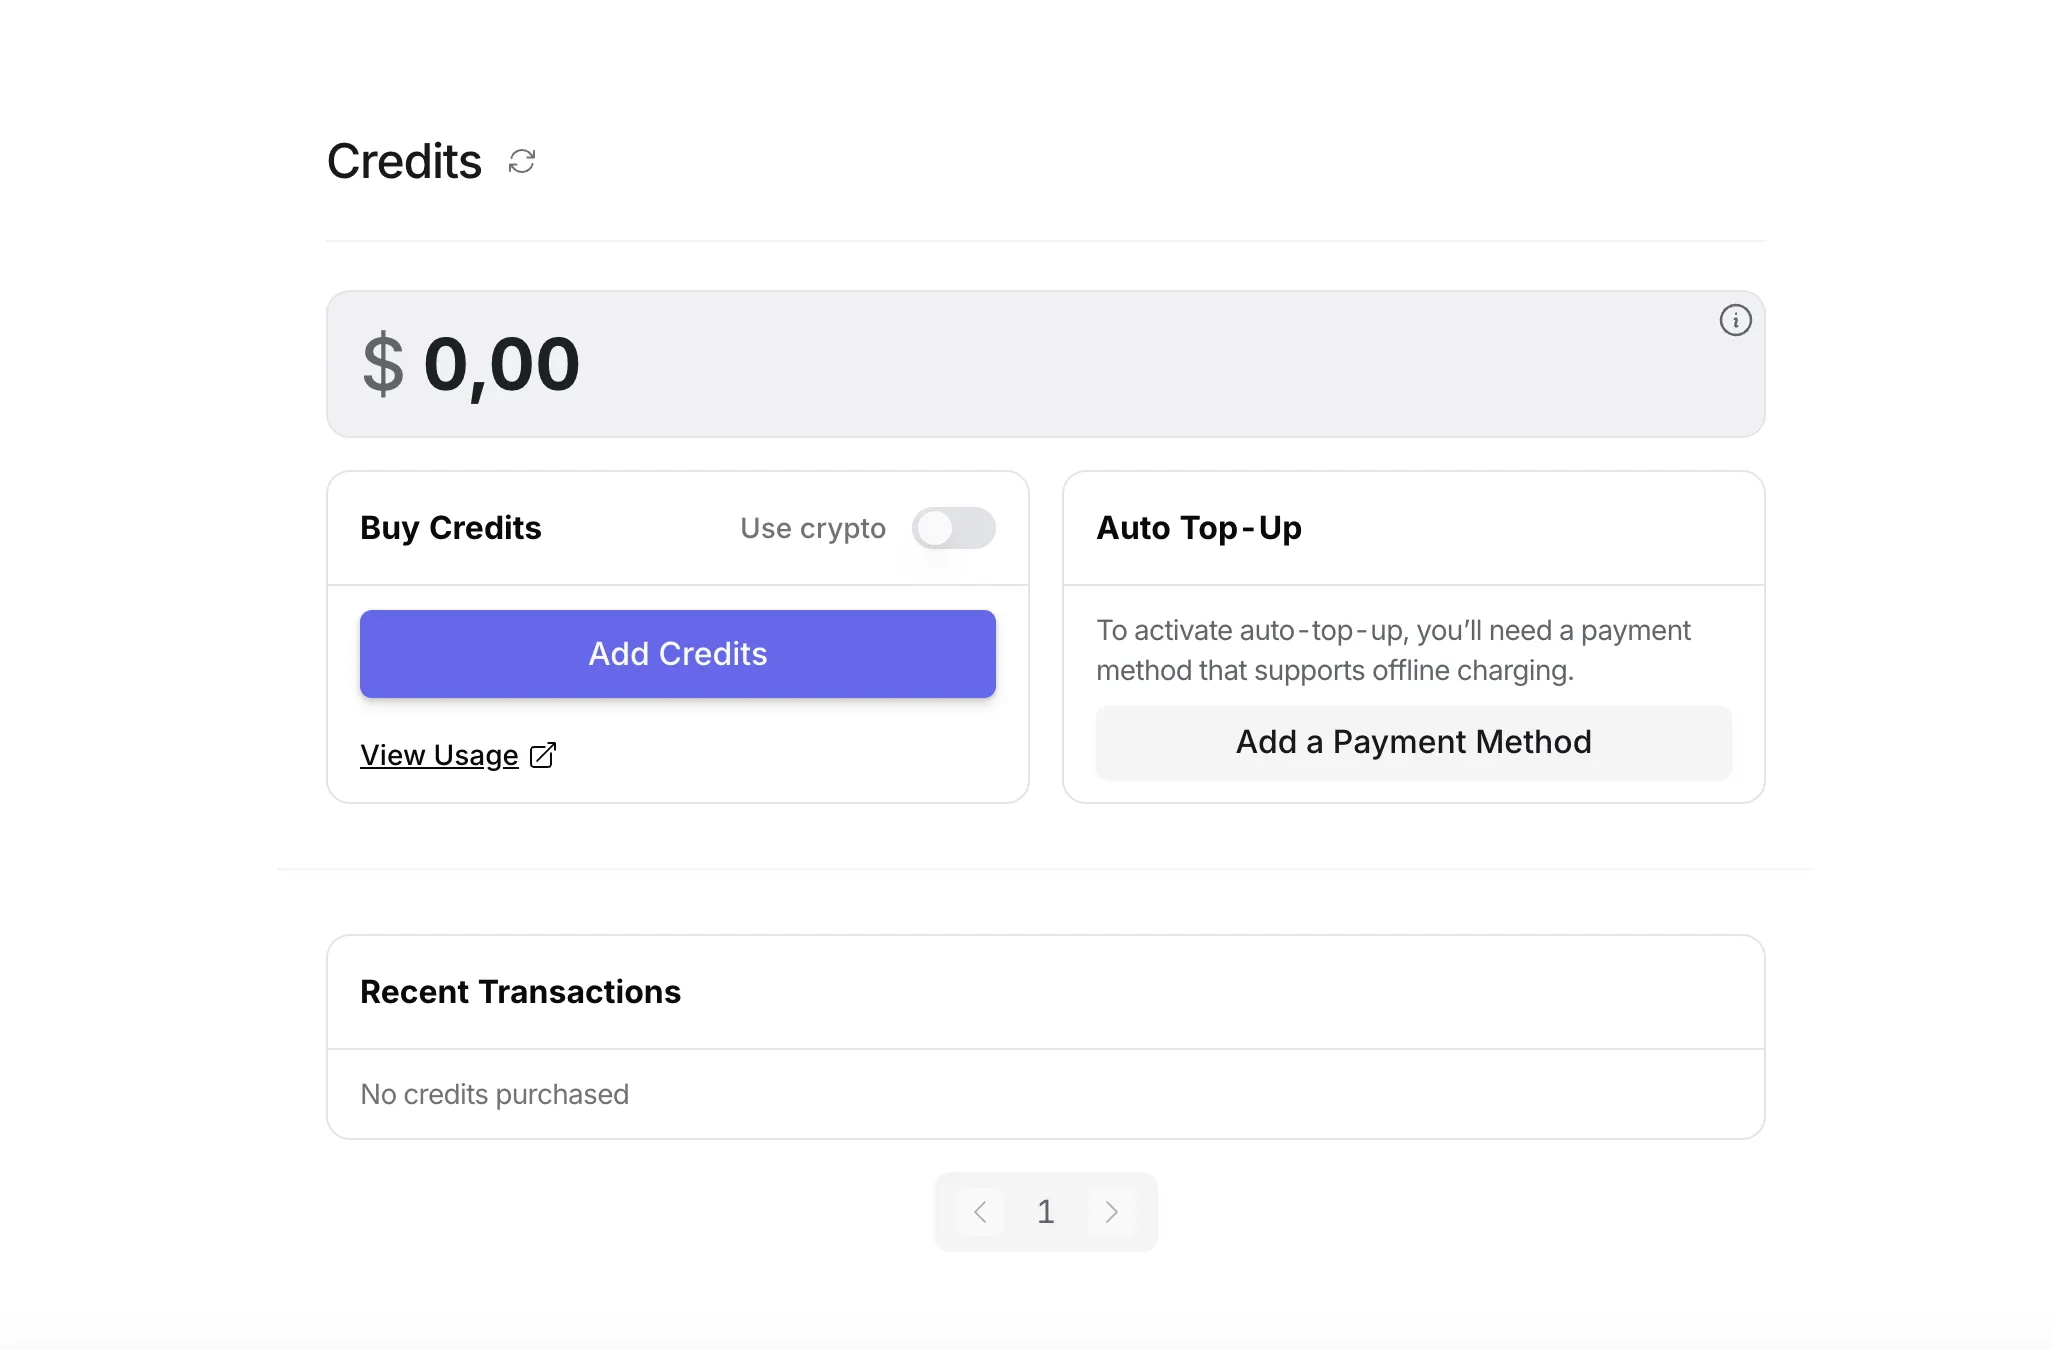This screenshot has width=2052, height=1350.
Task: Click the 0,00 balance amount
Action: [x=502, y=365]
